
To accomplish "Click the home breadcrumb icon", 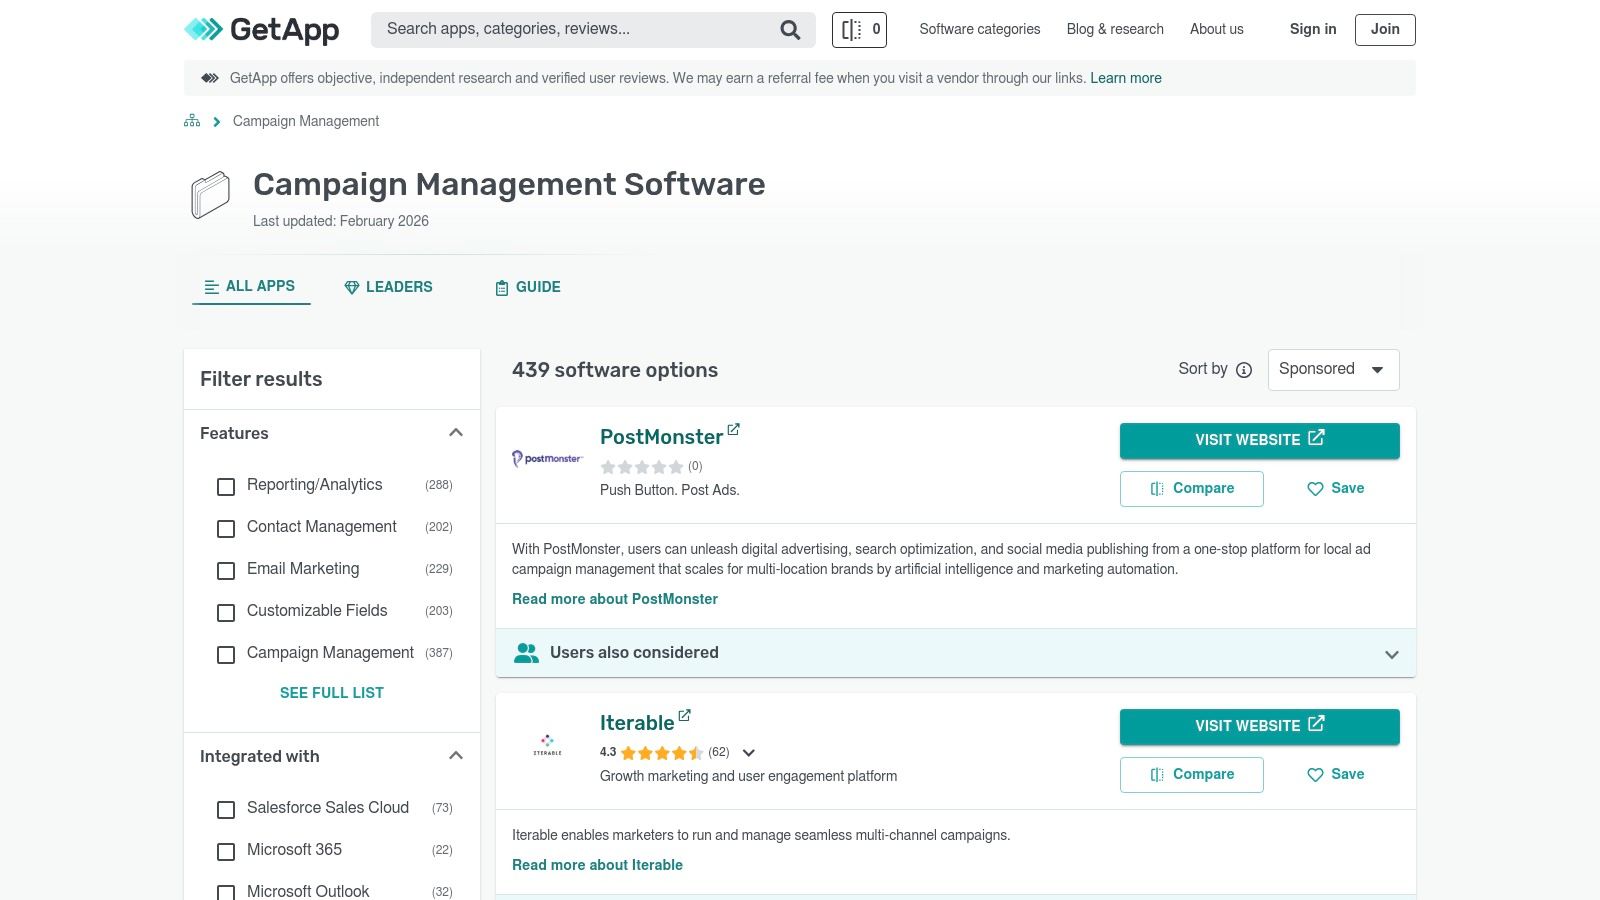I will [191, 120].
